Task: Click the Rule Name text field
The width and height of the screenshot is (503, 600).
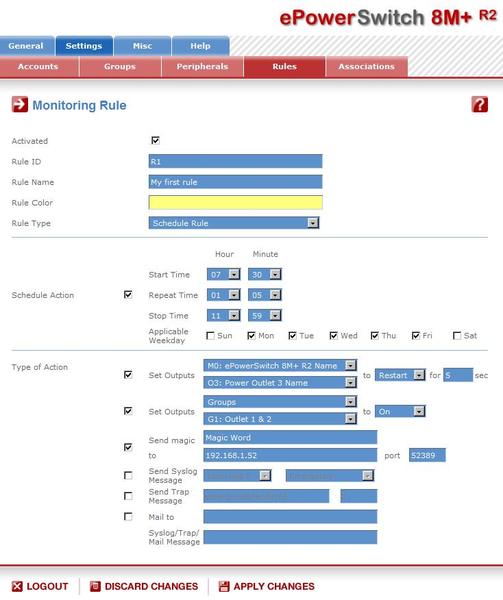Action: pos(236,182)
